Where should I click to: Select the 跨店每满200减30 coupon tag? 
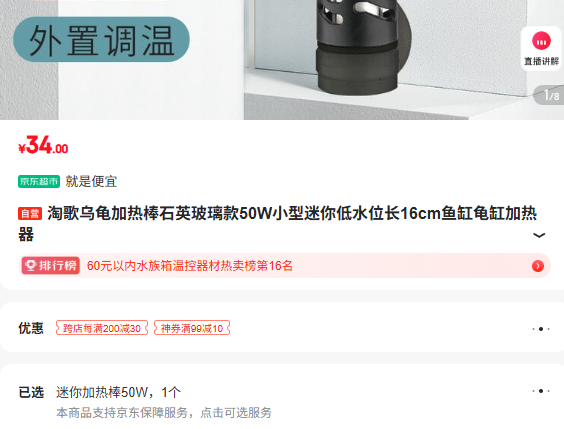click(102, 328)
